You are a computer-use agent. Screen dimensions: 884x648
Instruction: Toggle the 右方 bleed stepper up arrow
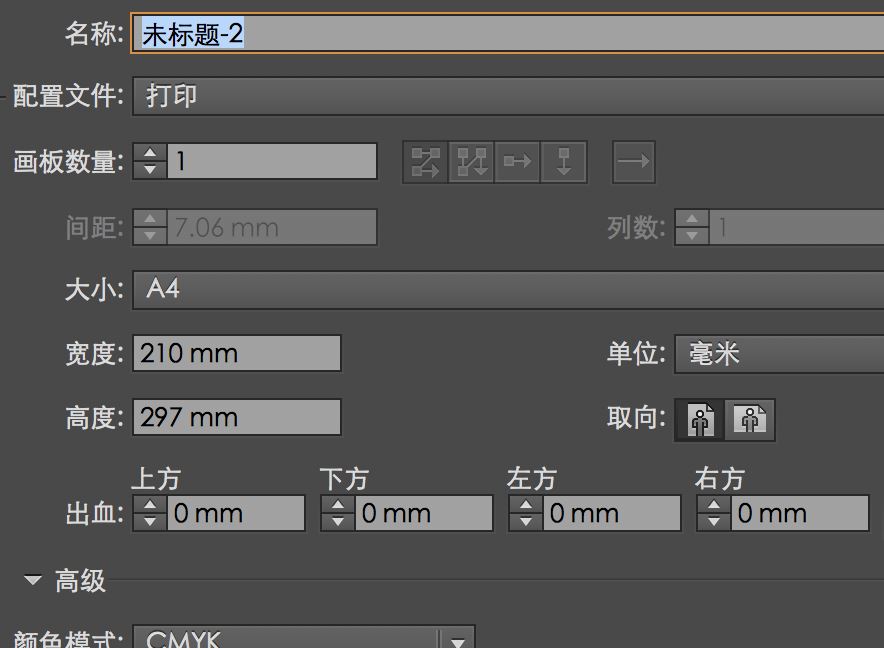713,505
